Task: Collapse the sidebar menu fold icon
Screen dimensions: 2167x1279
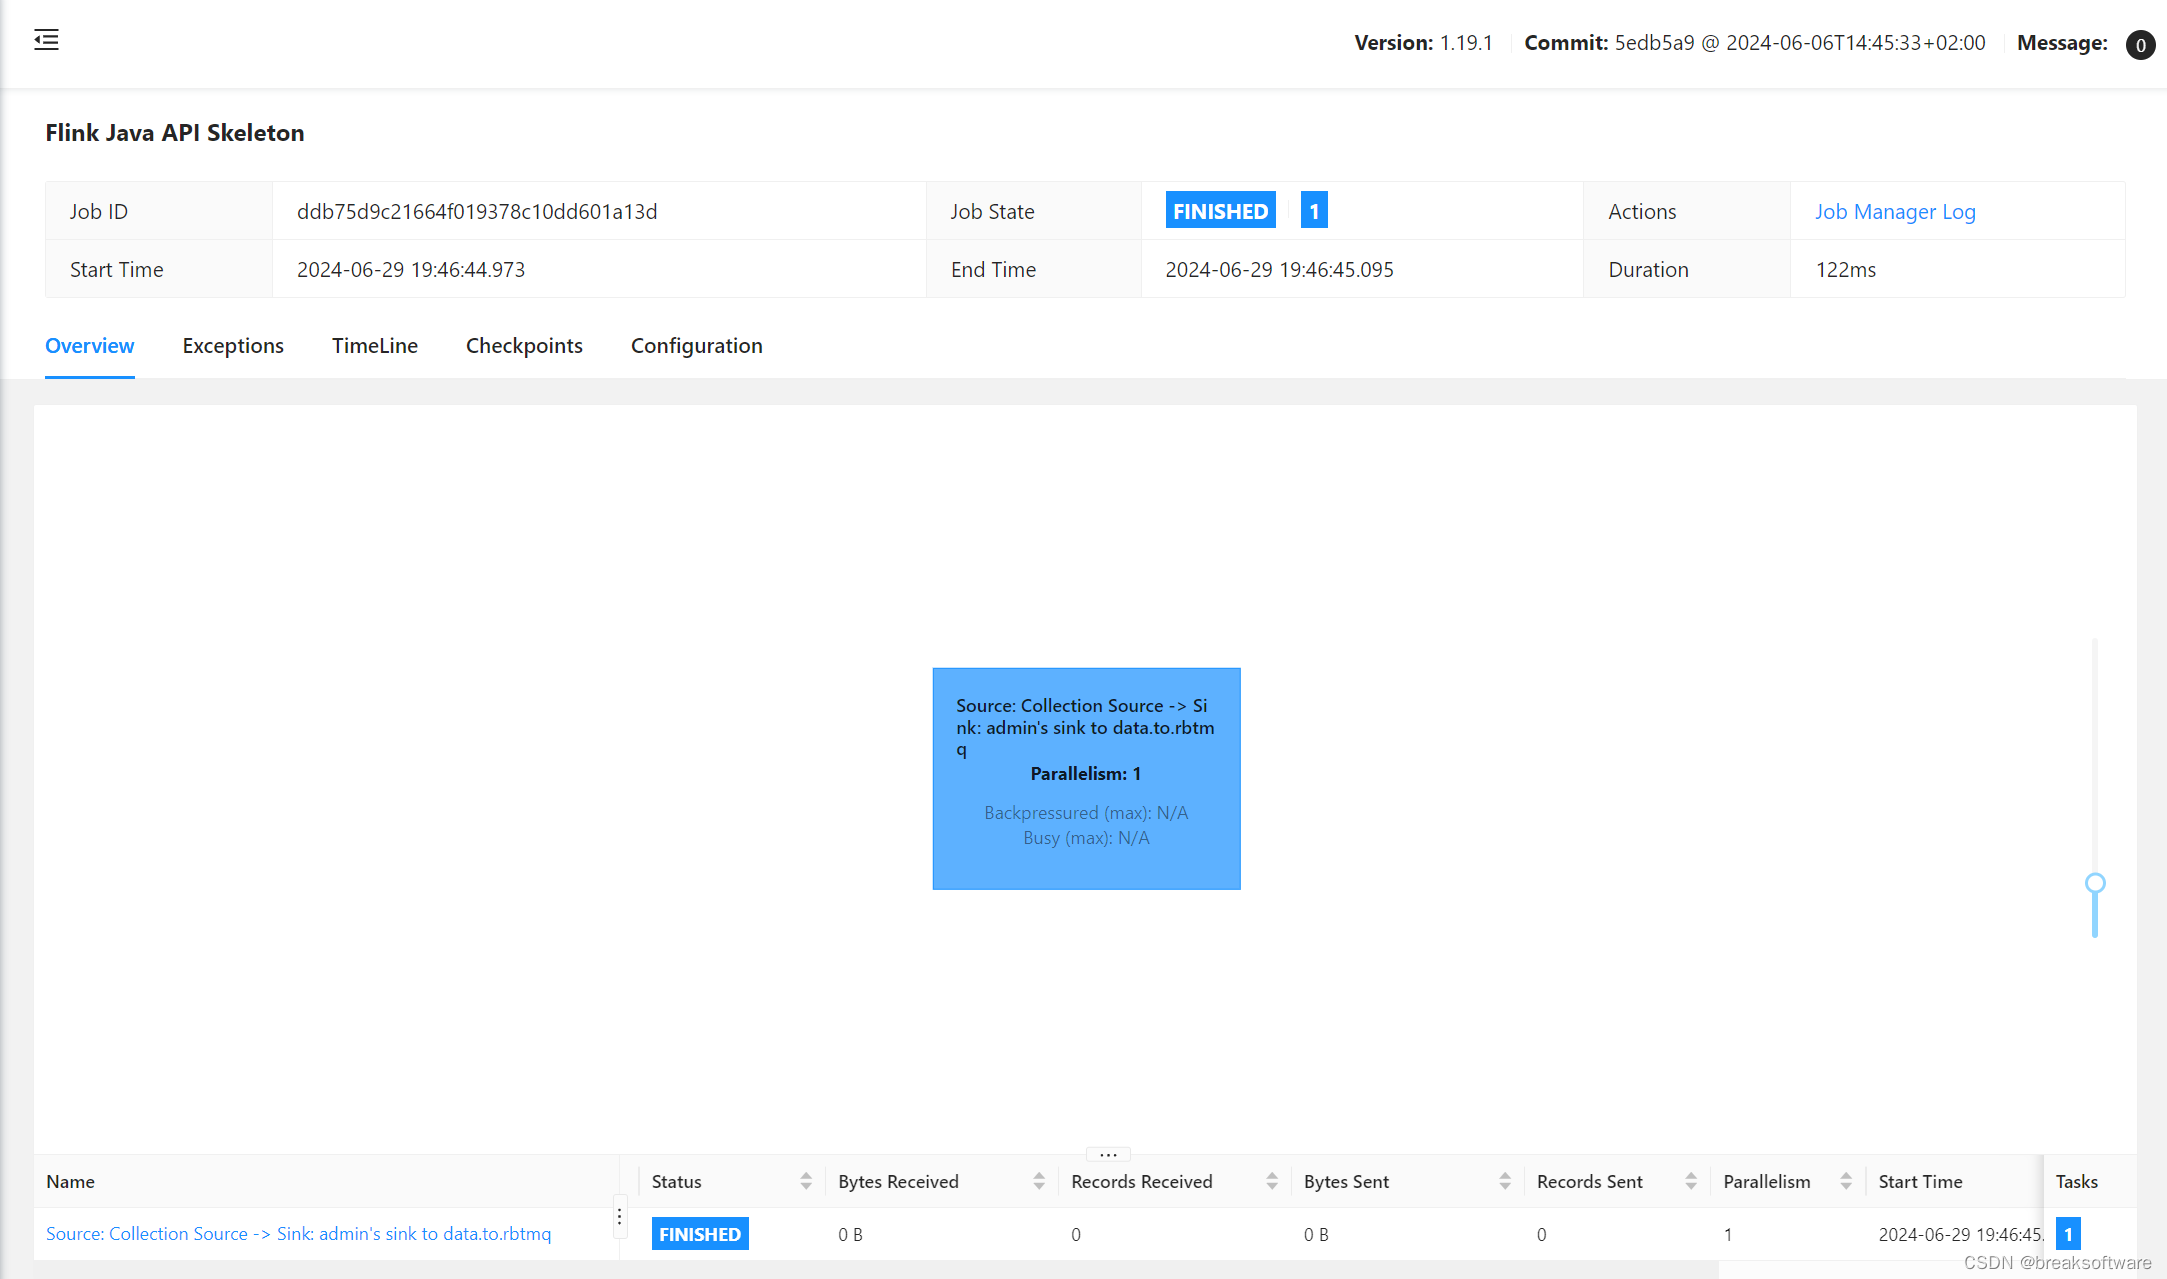Action: pos(46,40)
